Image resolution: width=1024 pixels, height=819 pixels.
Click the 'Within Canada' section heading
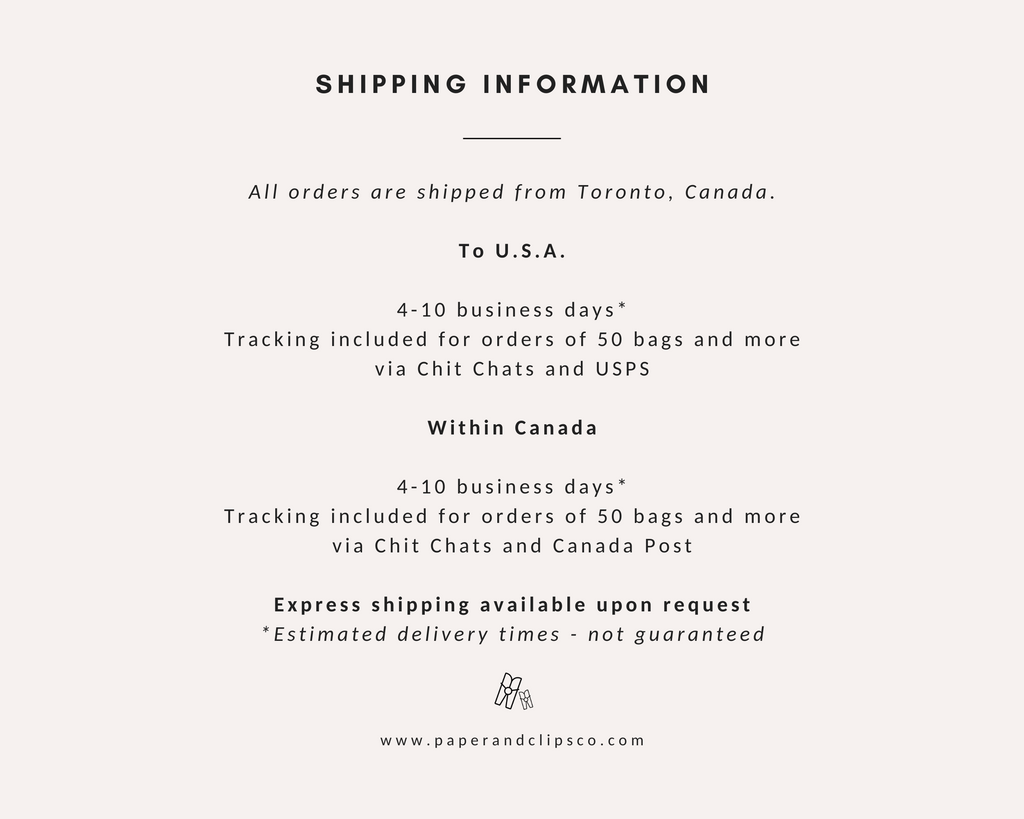pyautogui.click(x=512, y=428)
